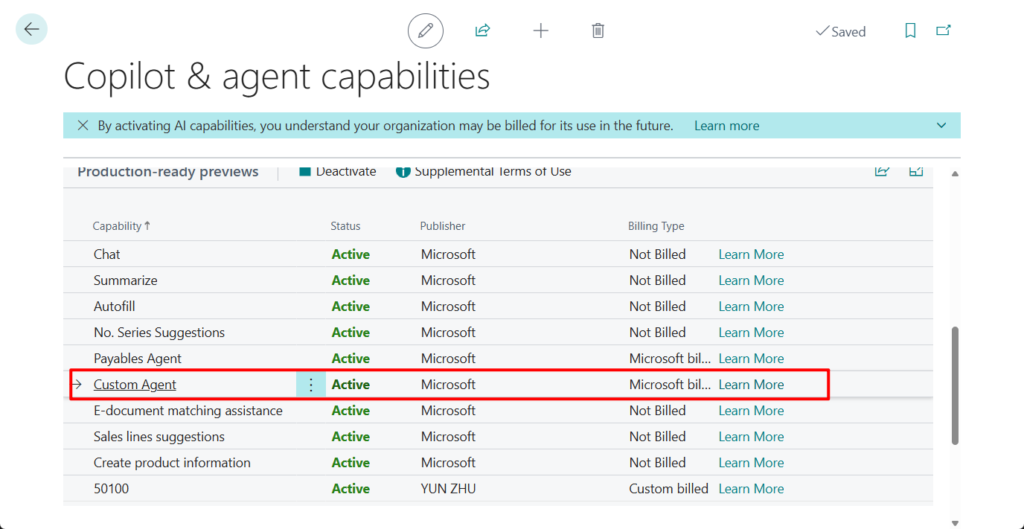Image resolution: width=1024 pixels, height=529 pixels.
Task: Open page in new window icon
Action: tap(943, 31)
